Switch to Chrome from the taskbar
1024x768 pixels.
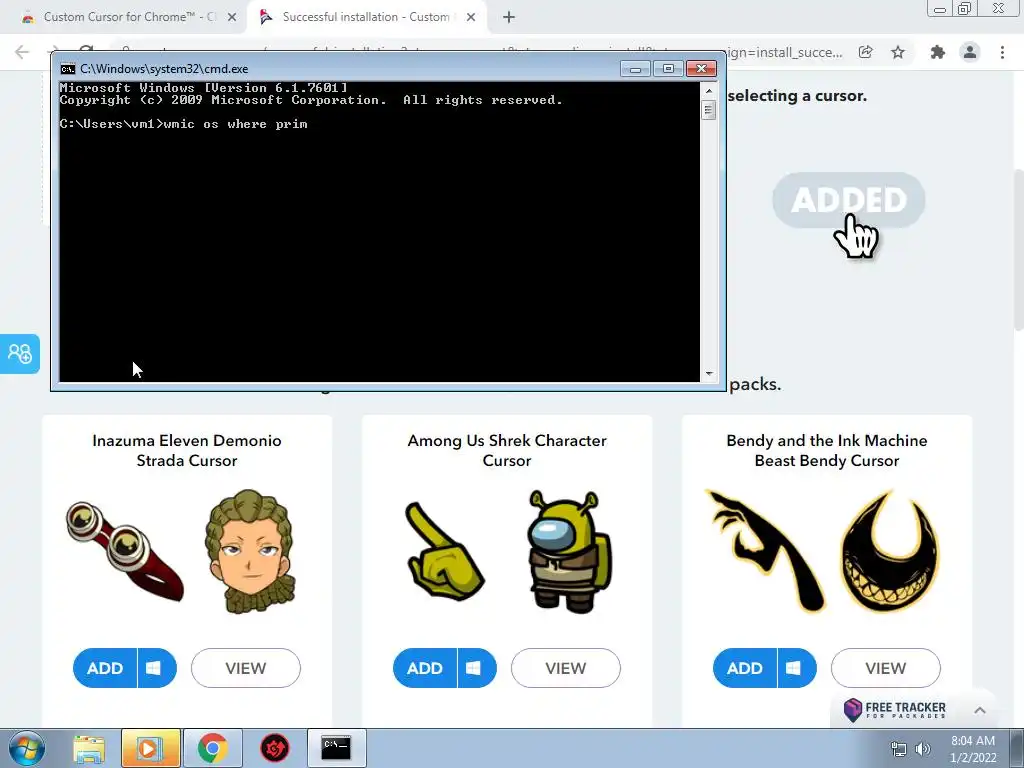tap(212, 748)
